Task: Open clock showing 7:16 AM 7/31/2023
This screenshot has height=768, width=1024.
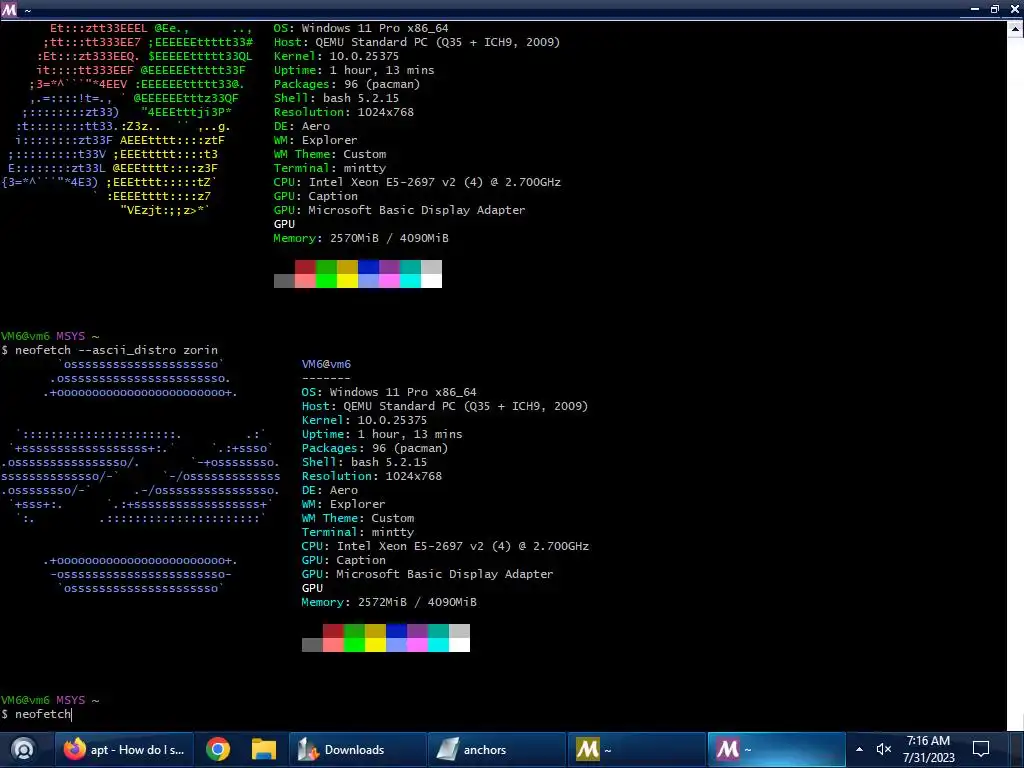Action: pos(929,750)
